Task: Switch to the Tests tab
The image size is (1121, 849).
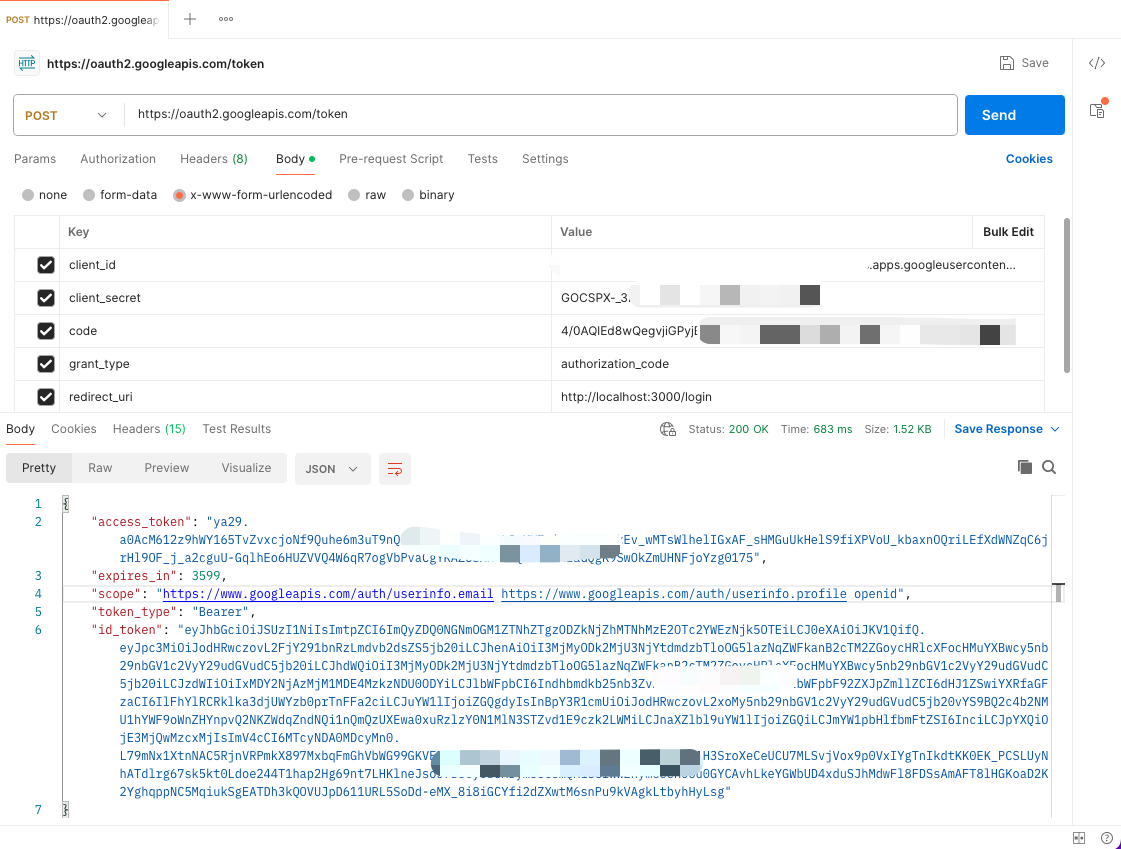Action: 483,159
